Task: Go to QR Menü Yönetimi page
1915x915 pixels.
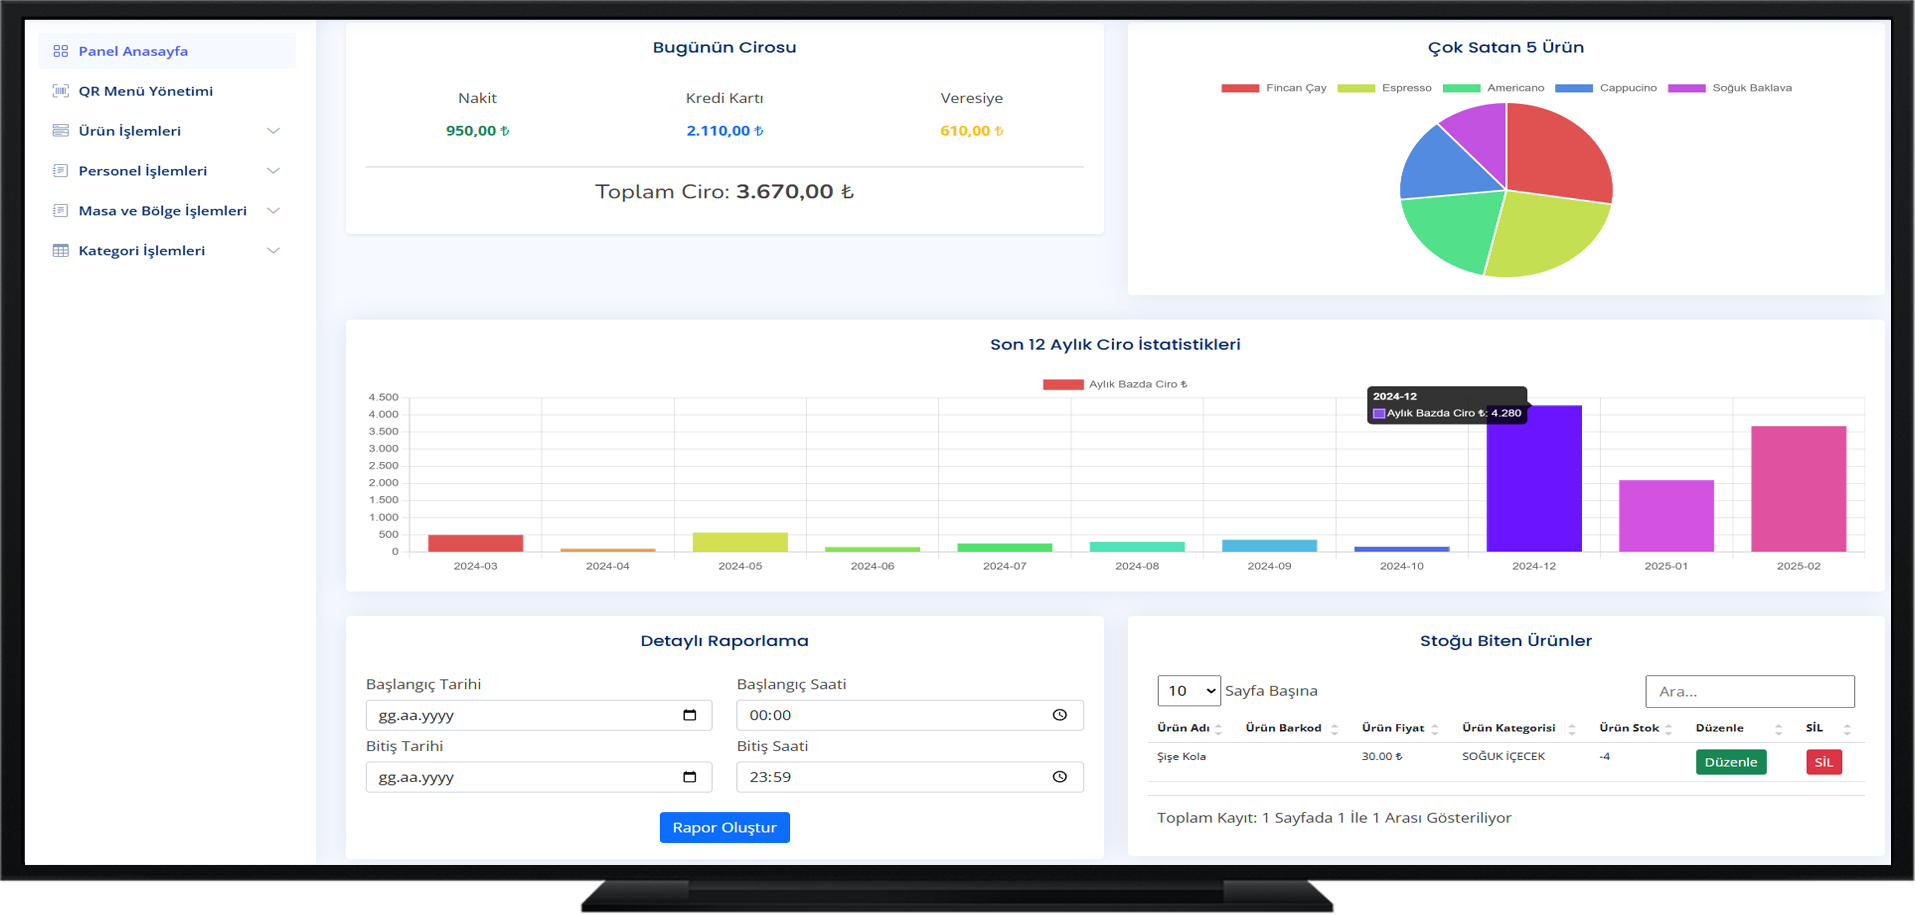Action: click(x=145, y=91)
